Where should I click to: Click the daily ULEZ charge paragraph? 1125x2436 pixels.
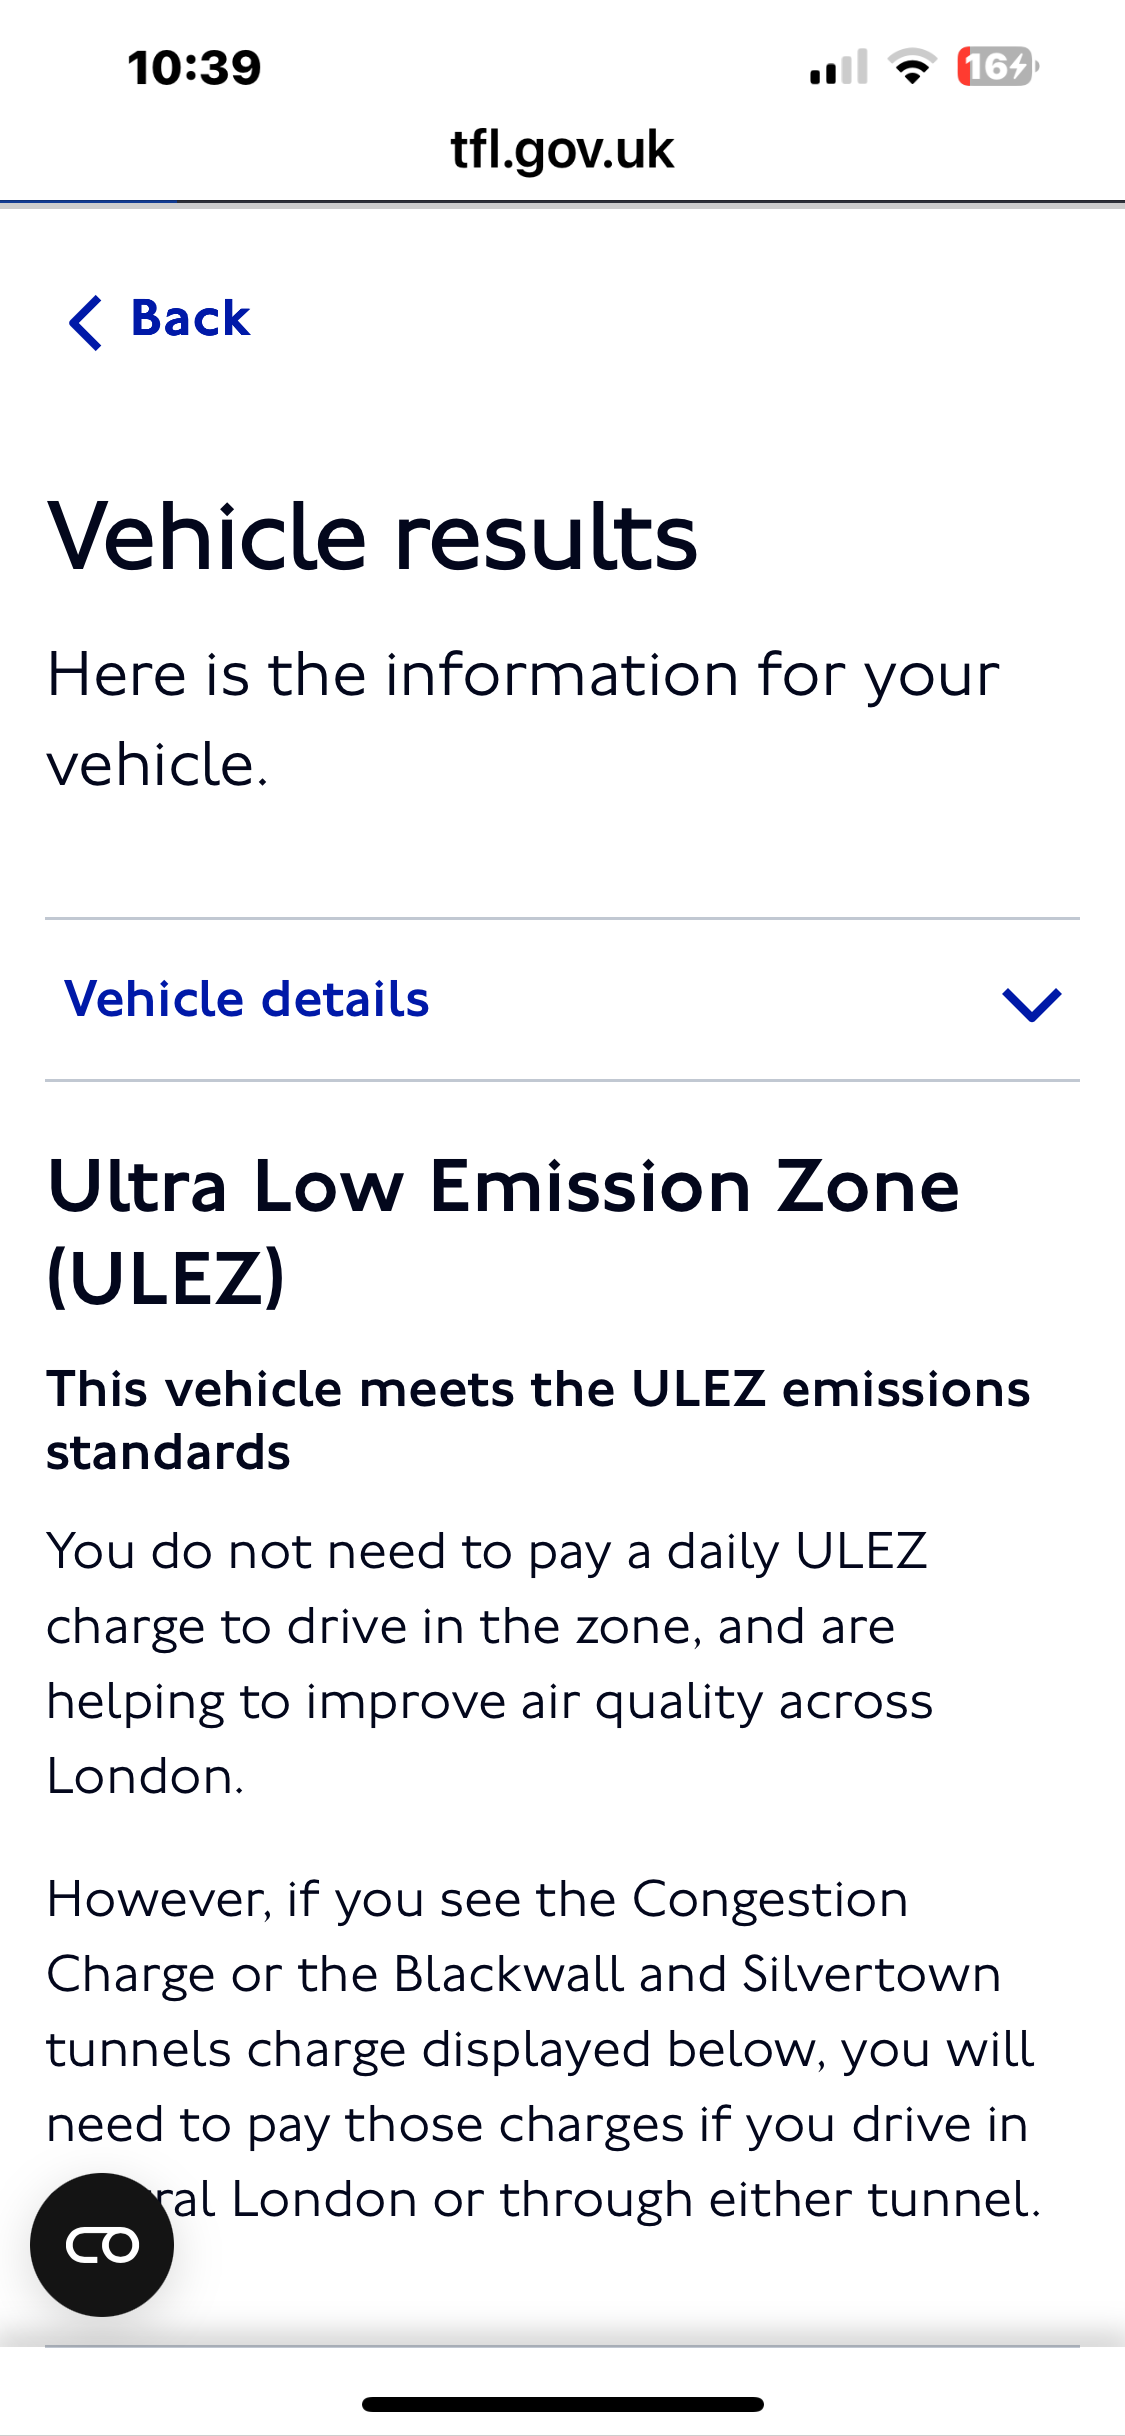pyautogui.click(x=490, y=1663)
